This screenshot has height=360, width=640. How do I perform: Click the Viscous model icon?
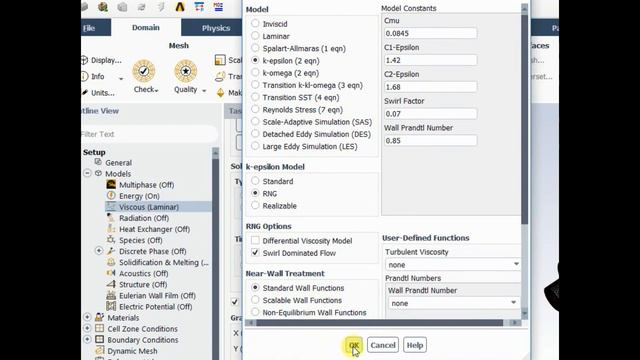(111, 207)
